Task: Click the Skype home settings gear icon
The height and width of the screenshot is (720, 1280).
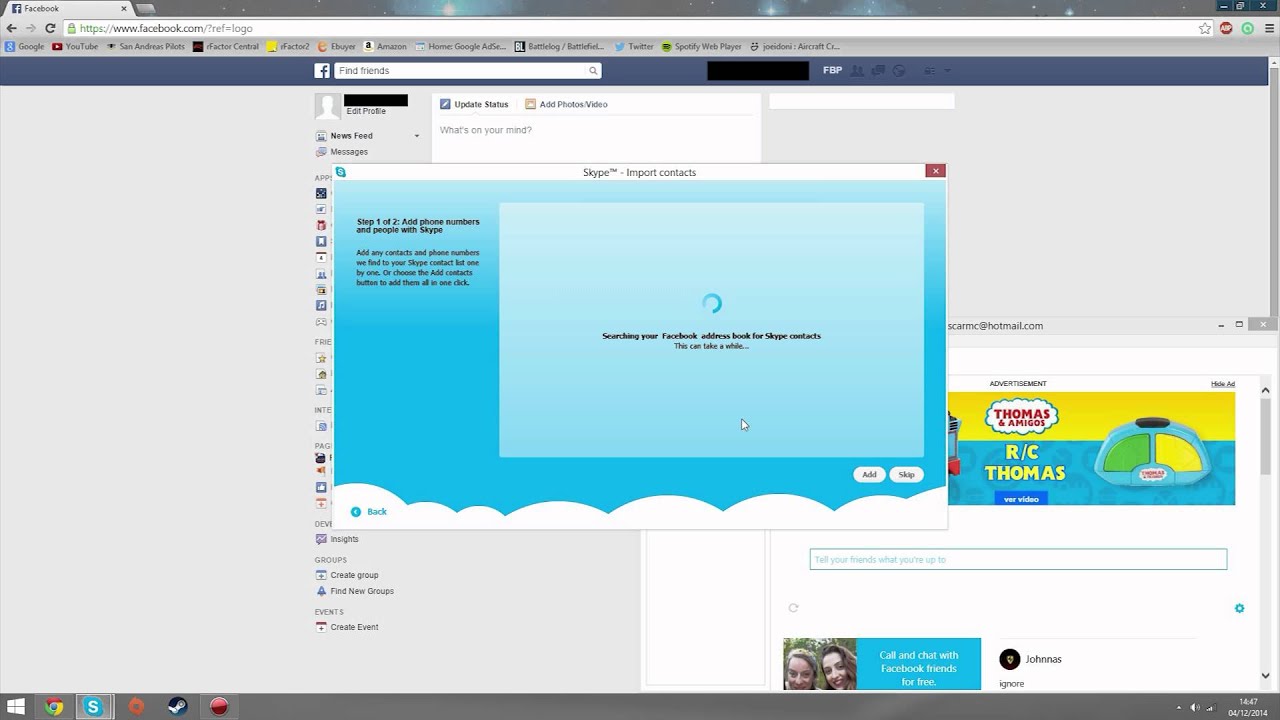Action: [1239, 608]
